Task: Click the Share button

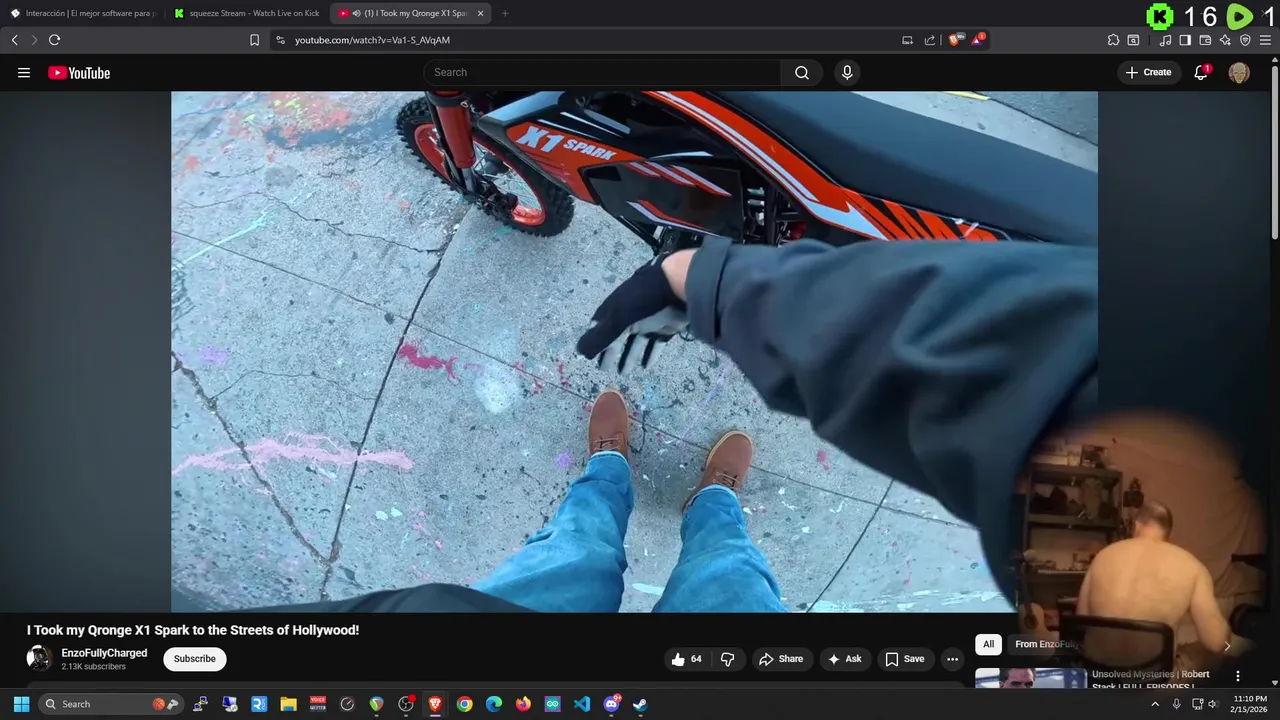Action: (x=781, y=659)
